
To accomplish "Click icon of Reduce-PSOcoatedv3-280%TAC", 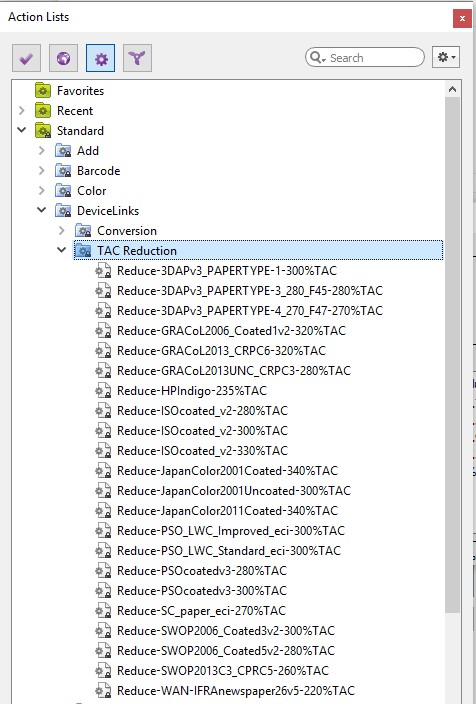I will coord(103,571).
